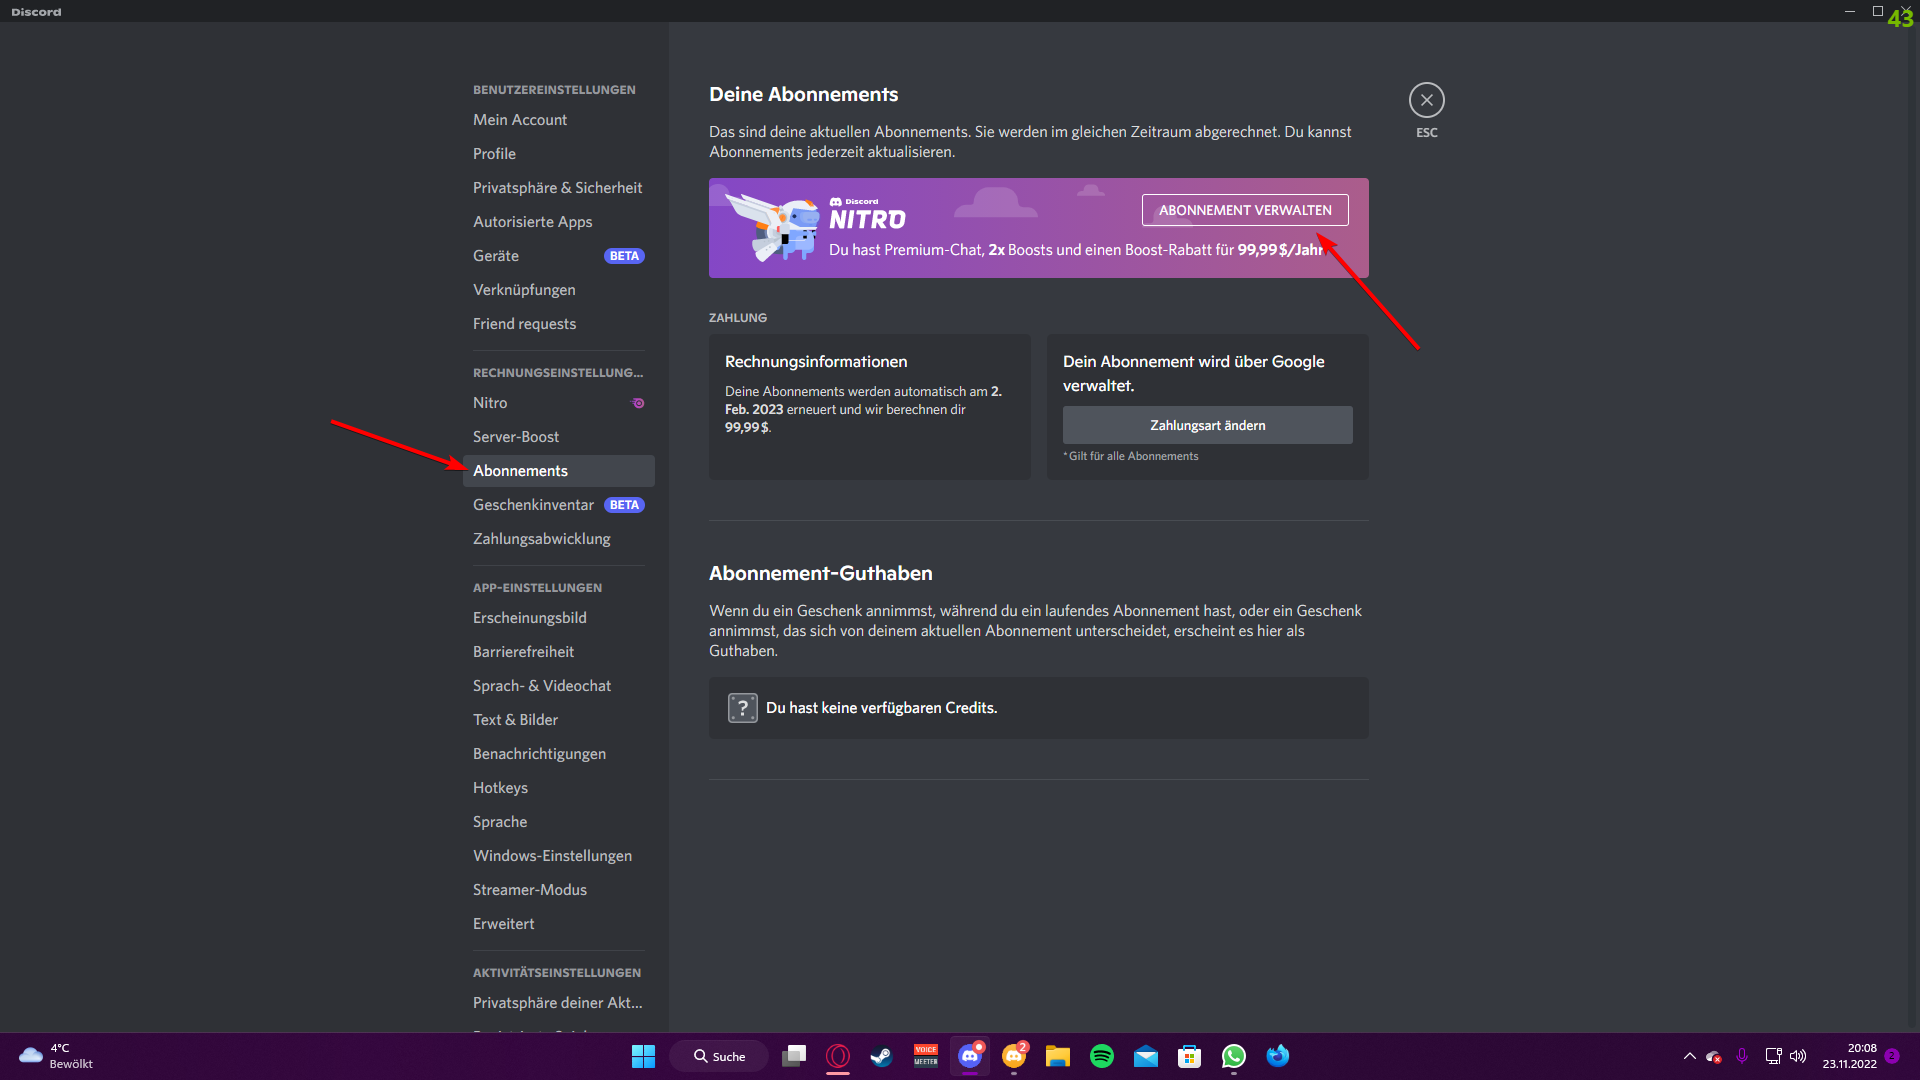Click the question mark credits icon
1920x1080 pixels.
click(x=742, y=708)
